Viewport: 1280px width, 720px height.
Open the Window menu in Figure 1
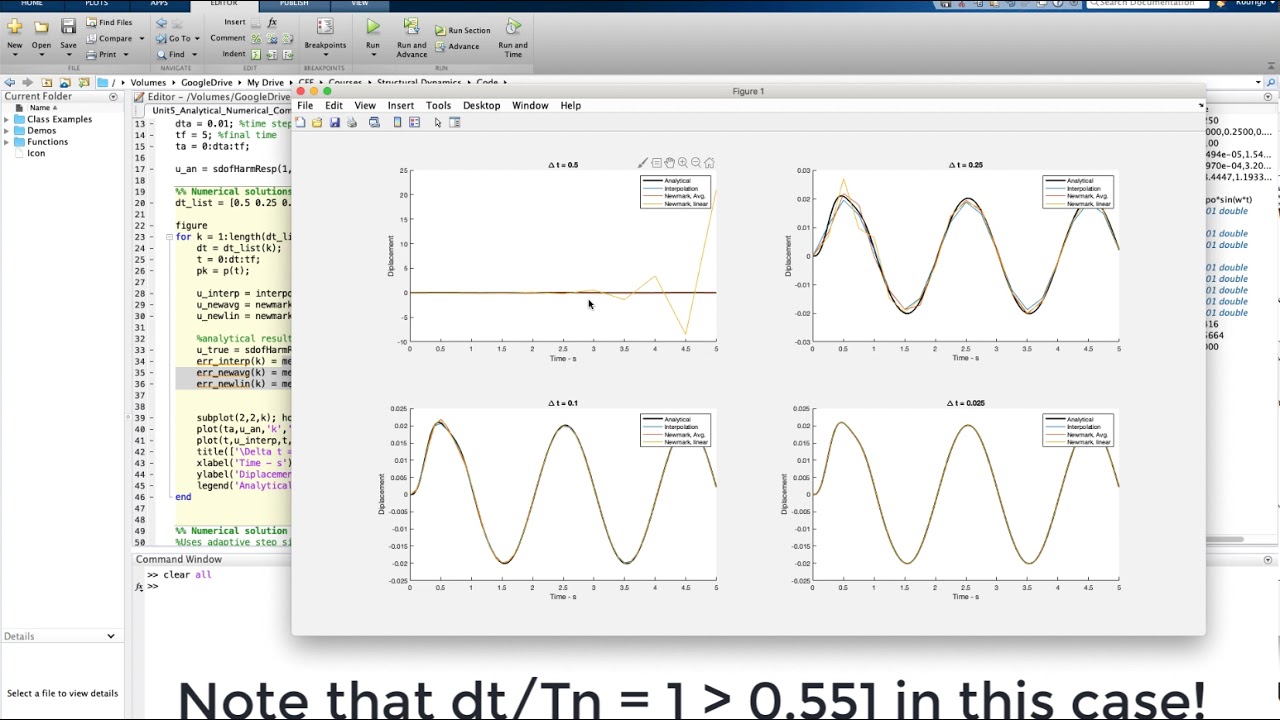(530, 105)
